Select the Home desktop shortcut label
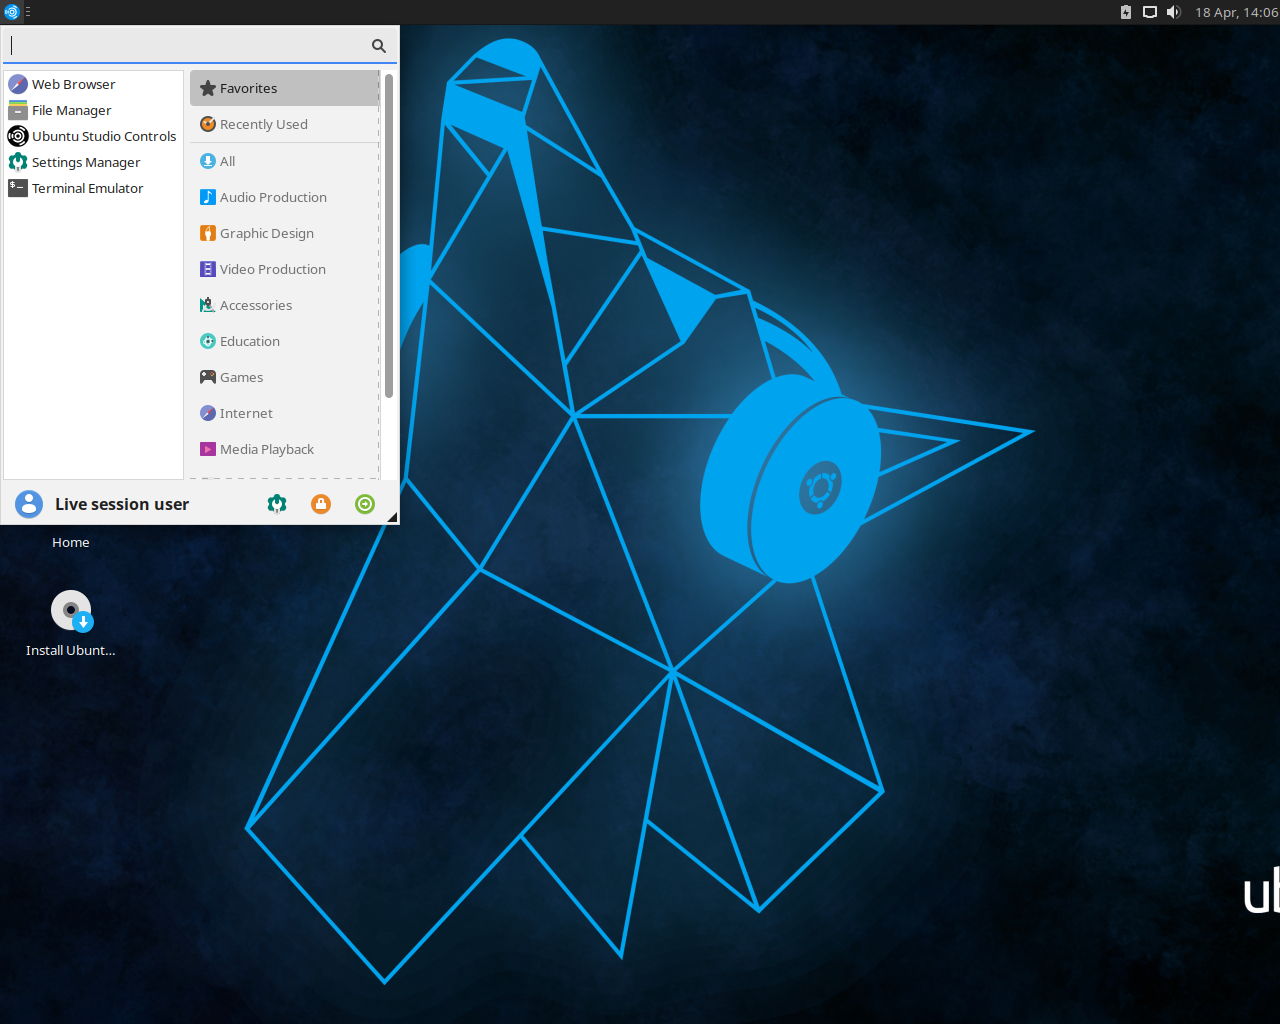This screenshot has width=1280, height=1024. [x=71, y=542]
